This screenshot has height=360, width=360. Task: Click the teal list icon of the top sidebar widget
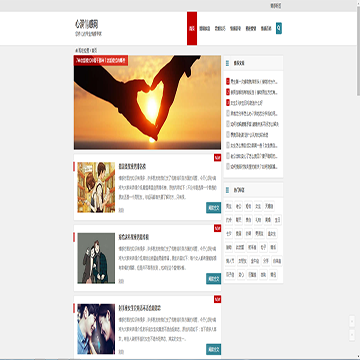point(228,63)
